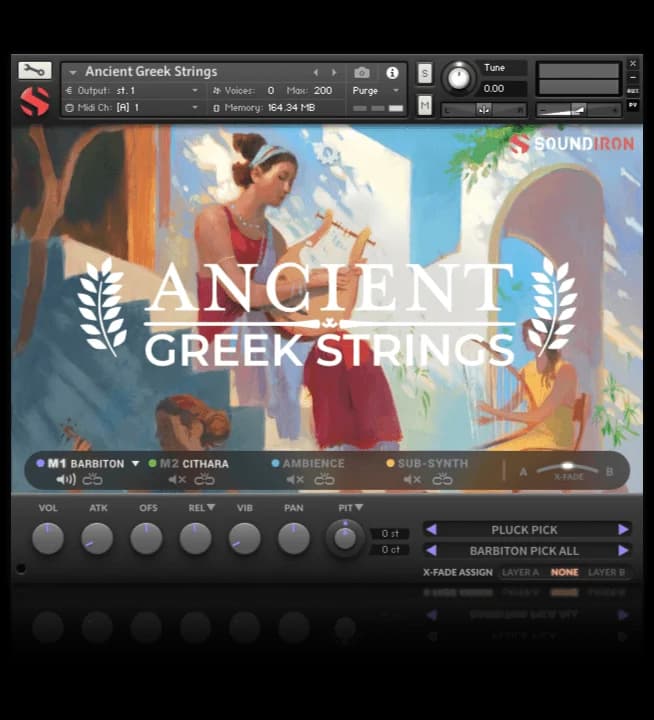Unmute the Sub-Synth layer
Screen dimensions: 654x720
(412, 480)
